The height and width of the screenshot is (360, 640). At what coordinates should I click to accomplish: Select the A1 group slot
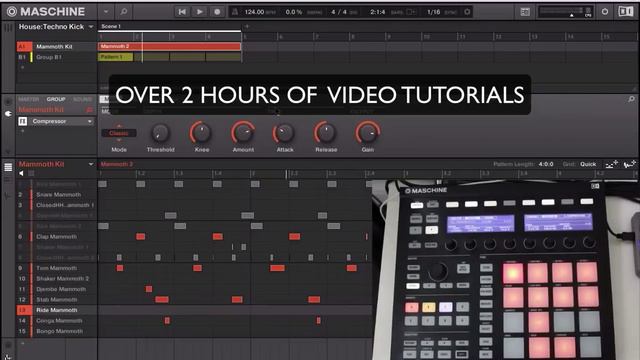pyautogui.click(x=24, y=47)
